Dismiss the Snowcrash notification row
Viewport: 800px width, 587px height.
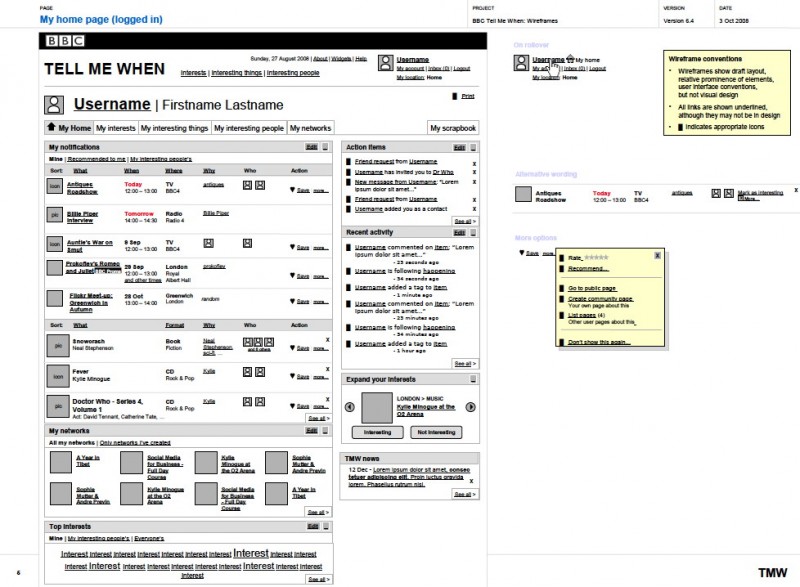[327, 340]
